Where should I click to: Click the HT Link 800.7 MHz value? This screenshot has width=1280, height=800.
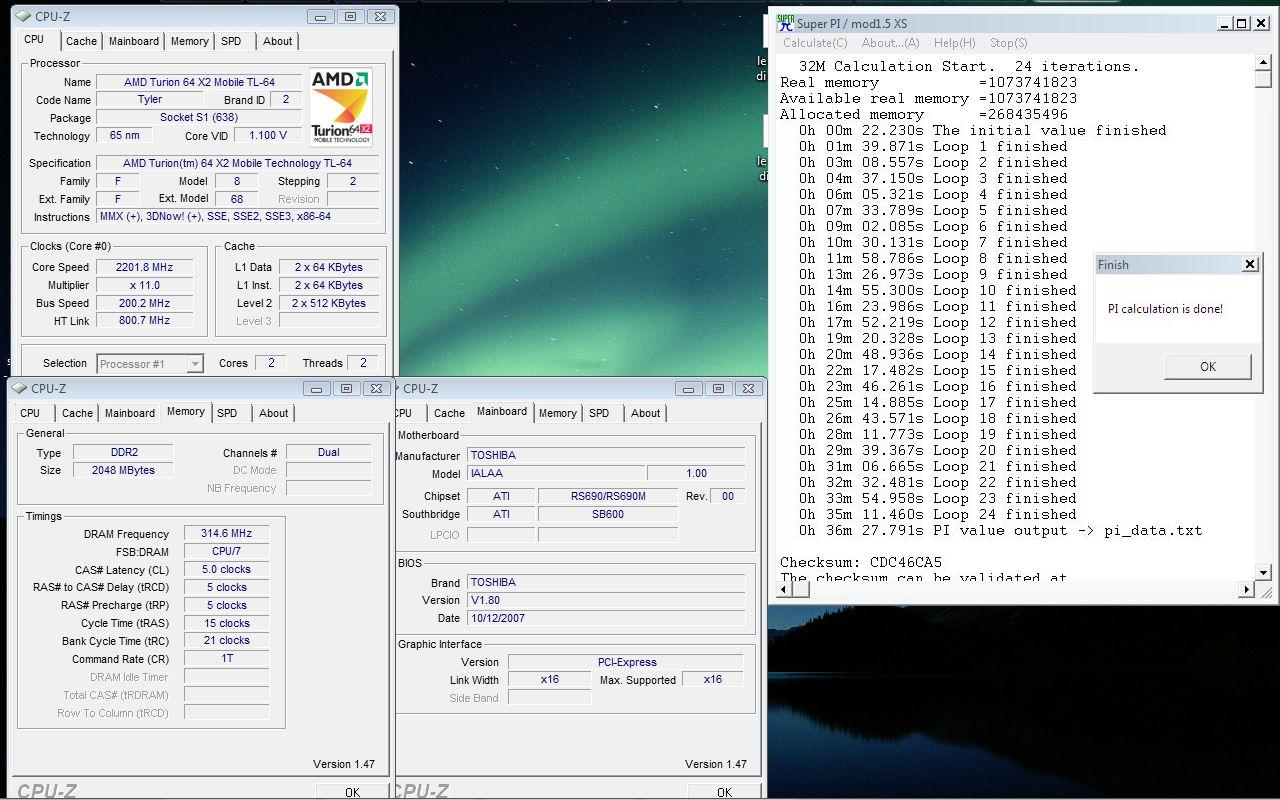(x=145, y=320)
